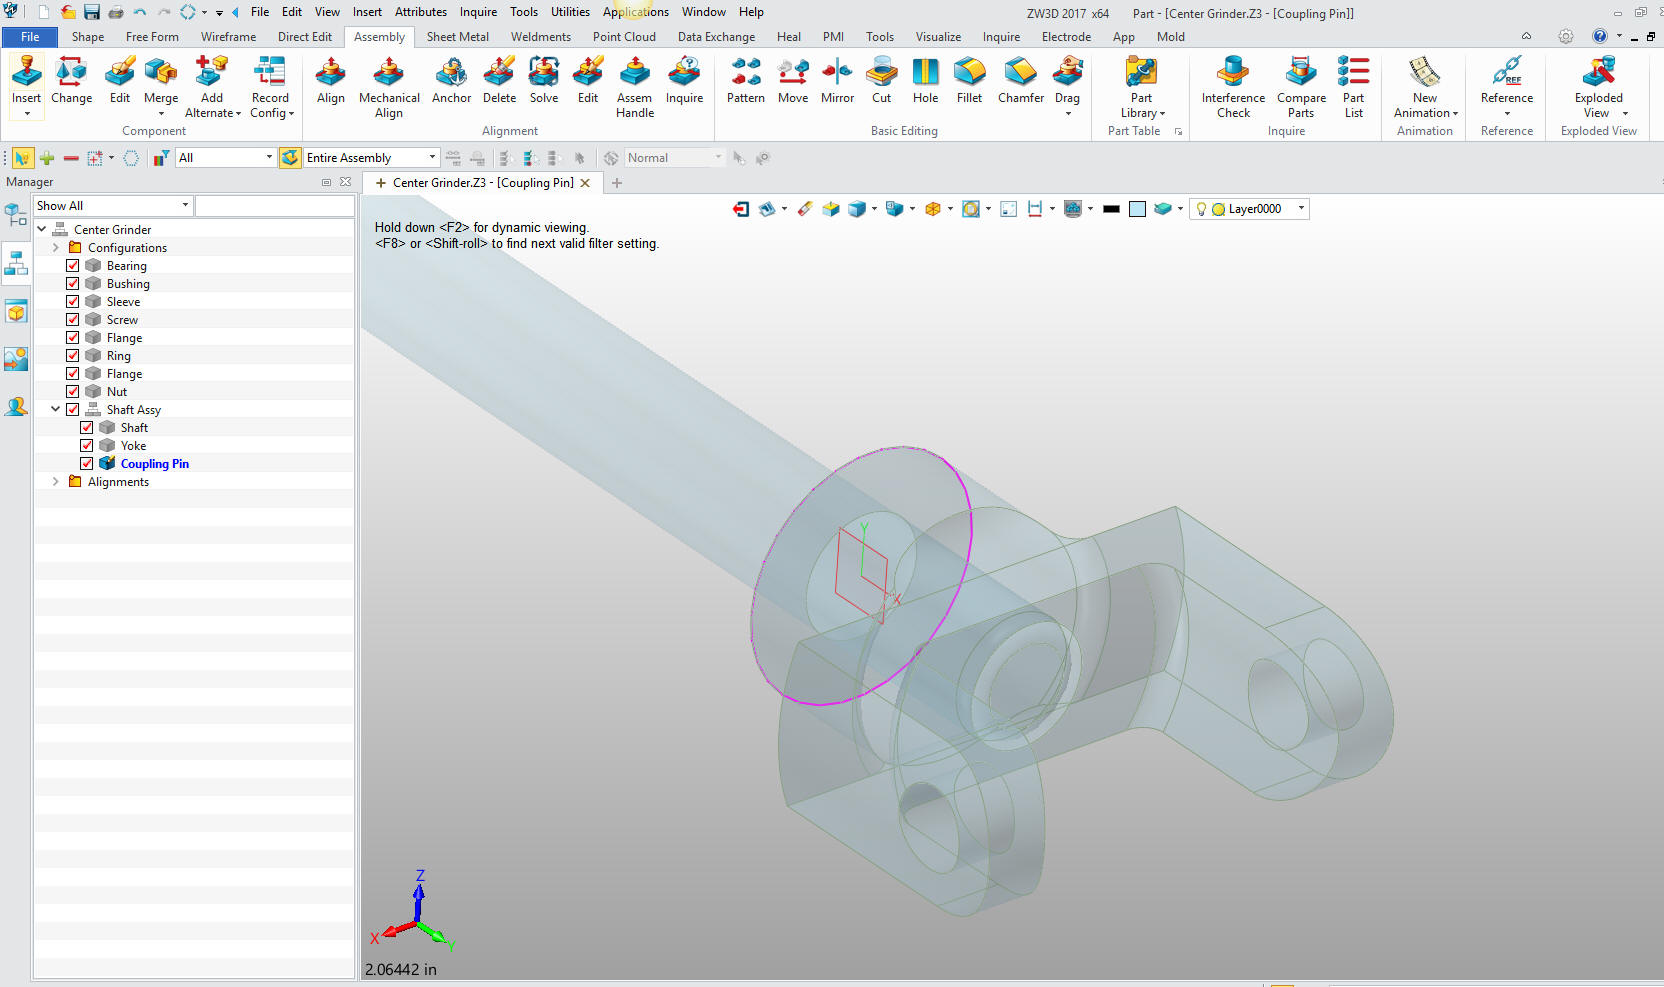Click the Reference button
The height and width of the screenshot is (987, 1664).
coord(1506,86)
